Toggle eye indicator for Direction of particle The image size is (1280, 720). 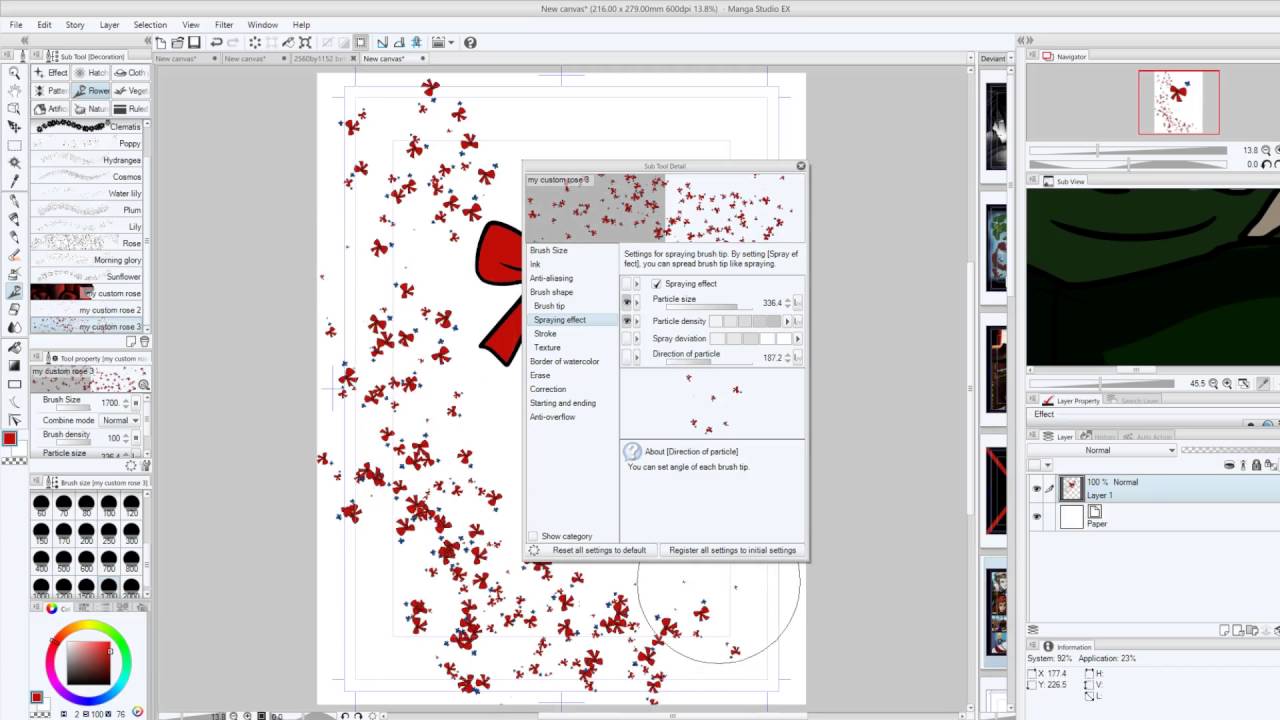(627, 357)
